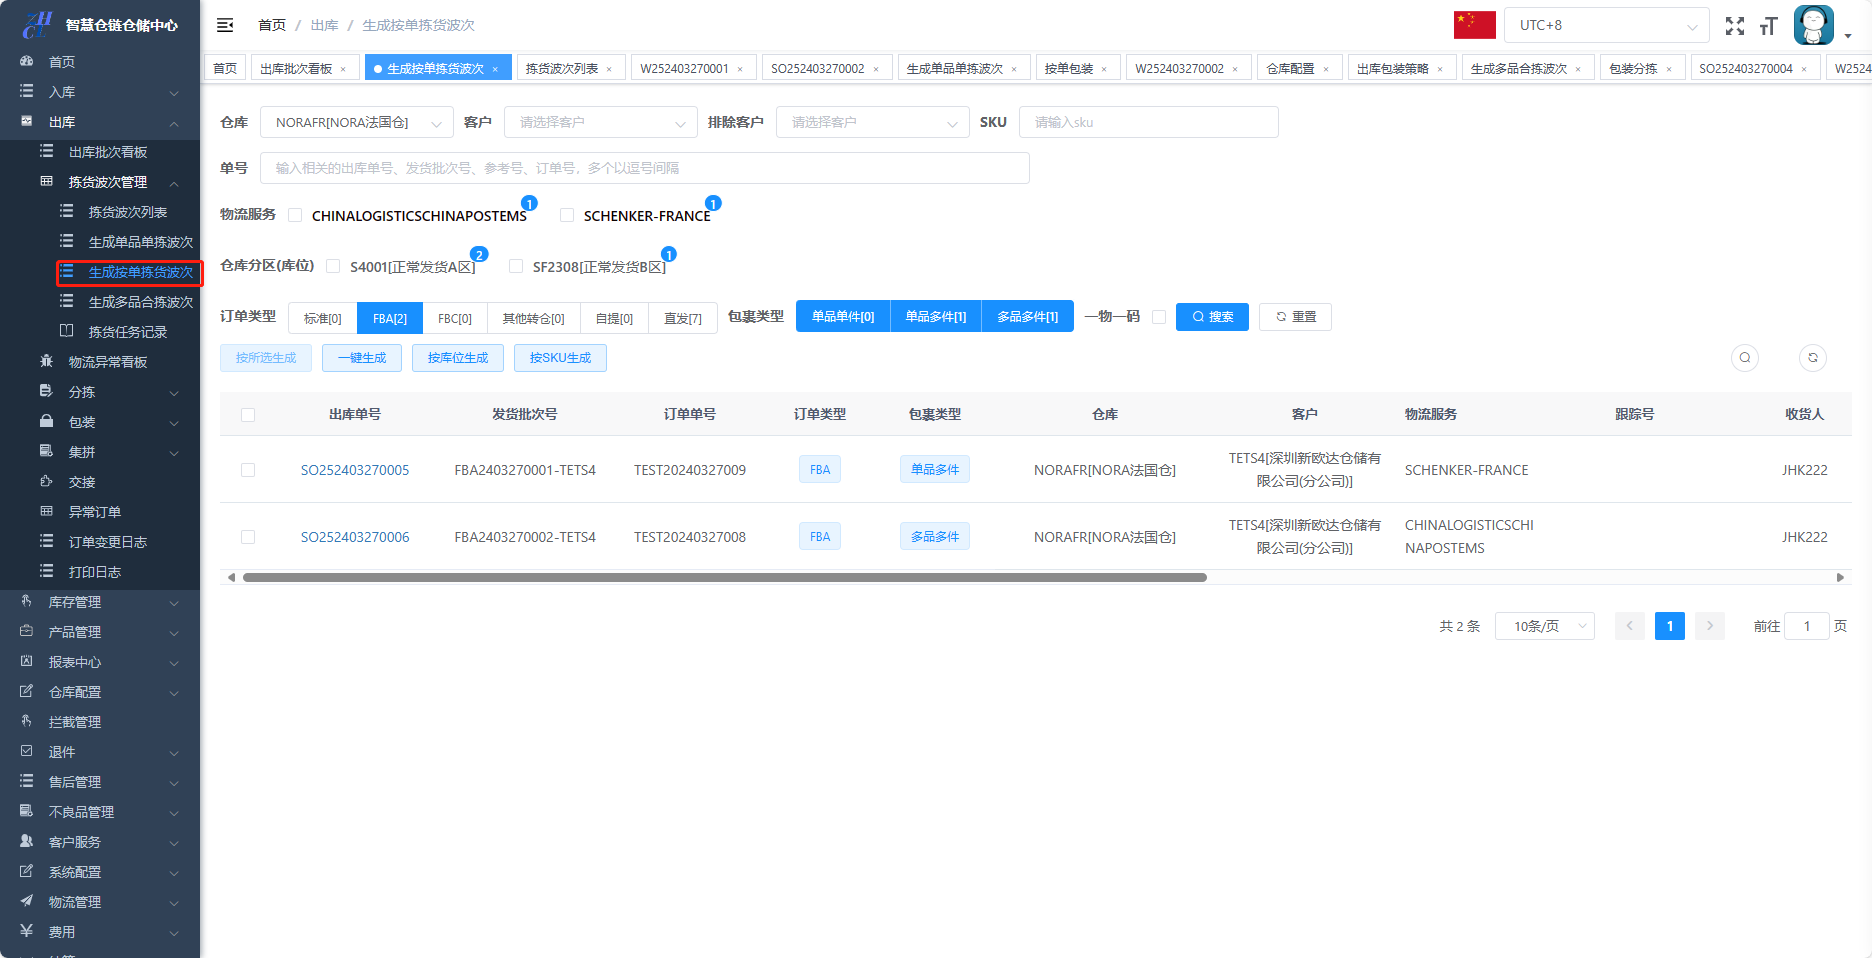1872x958 pixels.
Task: Click the blue 搜索 button
Action: coord(1212,317)
